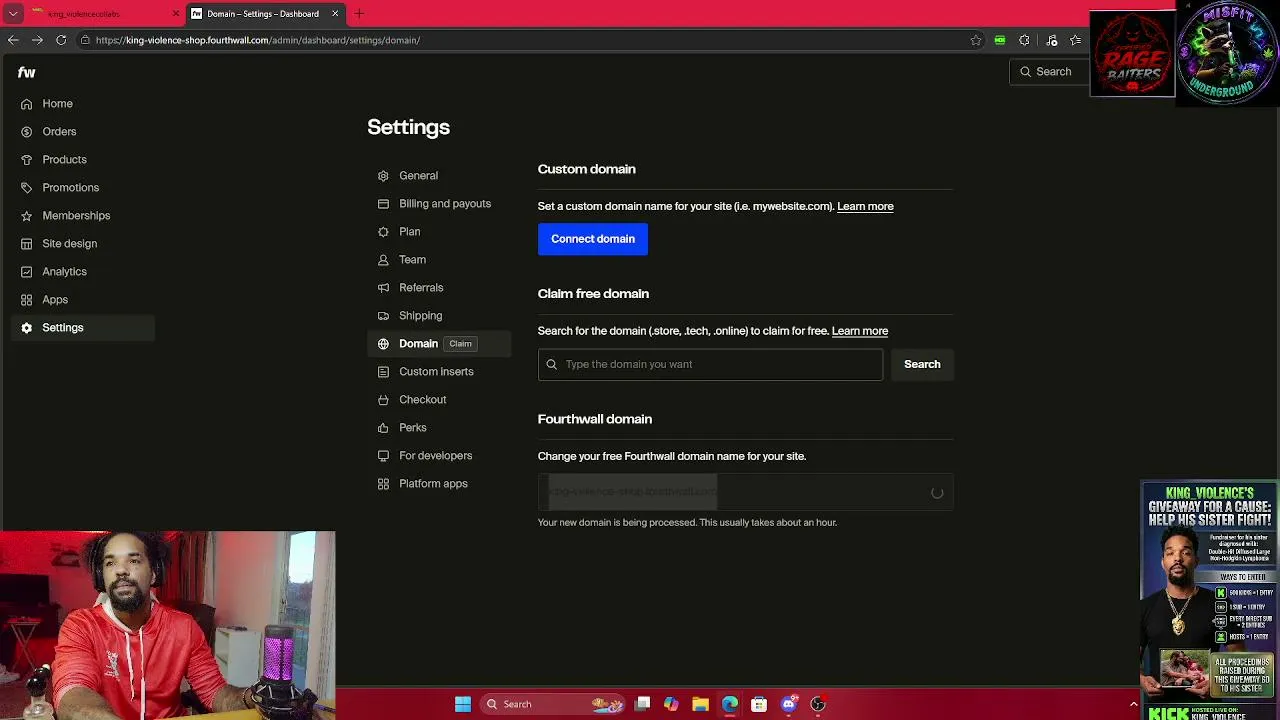Click the Orders bag icon in sidebar

coord(26,132)
